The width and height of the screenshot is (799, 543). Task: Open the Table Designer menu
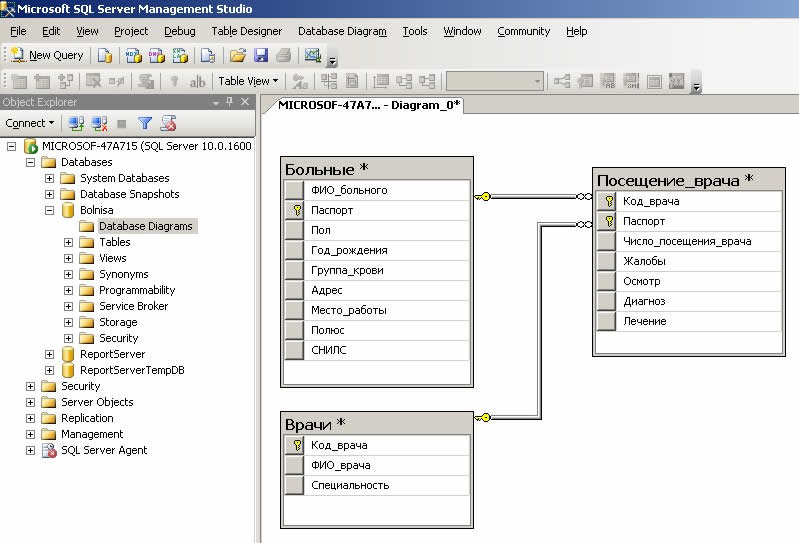pyautogui.click(x=247, y=32)
